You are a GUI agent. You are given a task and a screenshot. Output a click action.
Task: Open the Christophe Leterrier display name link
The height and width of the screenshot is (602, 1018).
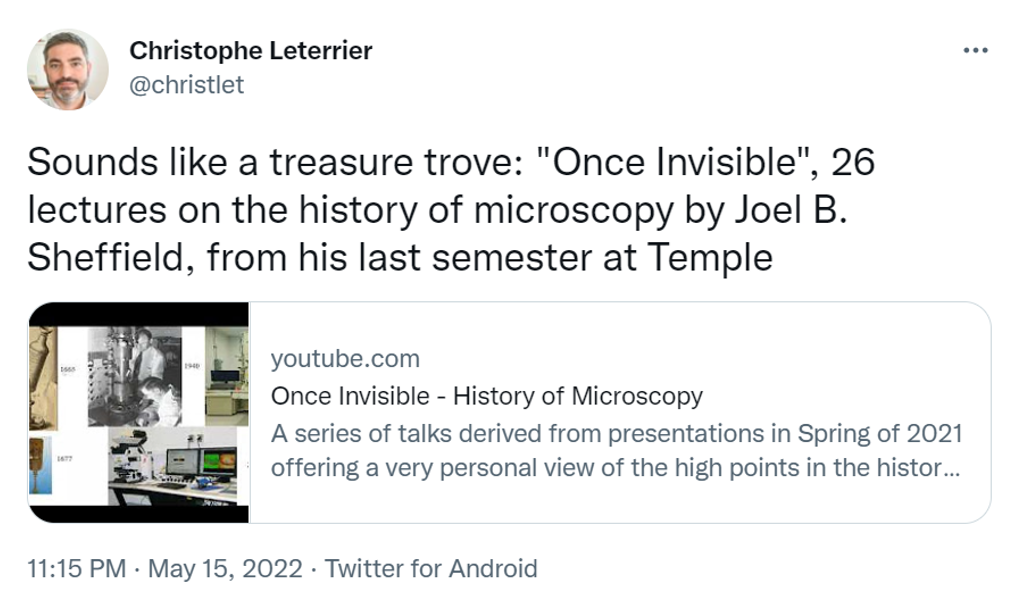click(251, 51)
